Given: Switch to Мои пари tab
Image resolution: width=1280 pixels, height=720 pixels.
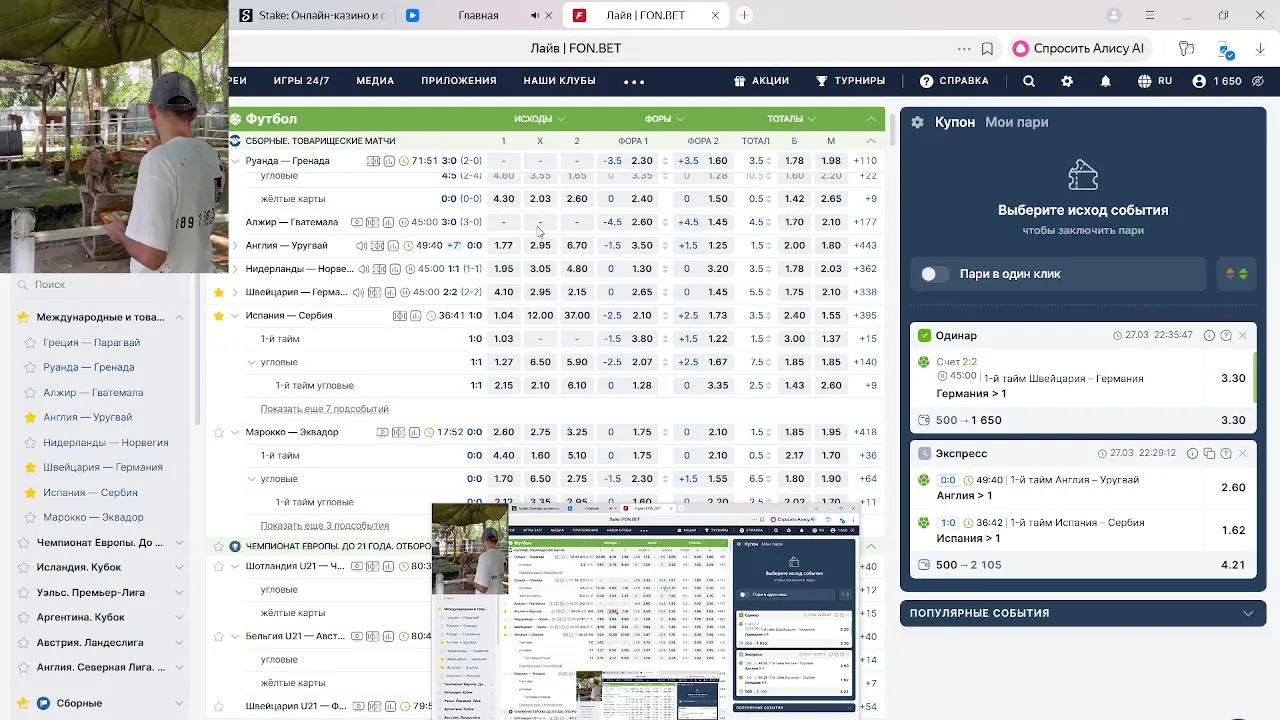Looking at the screenshot, I should tap(1016, 122).
